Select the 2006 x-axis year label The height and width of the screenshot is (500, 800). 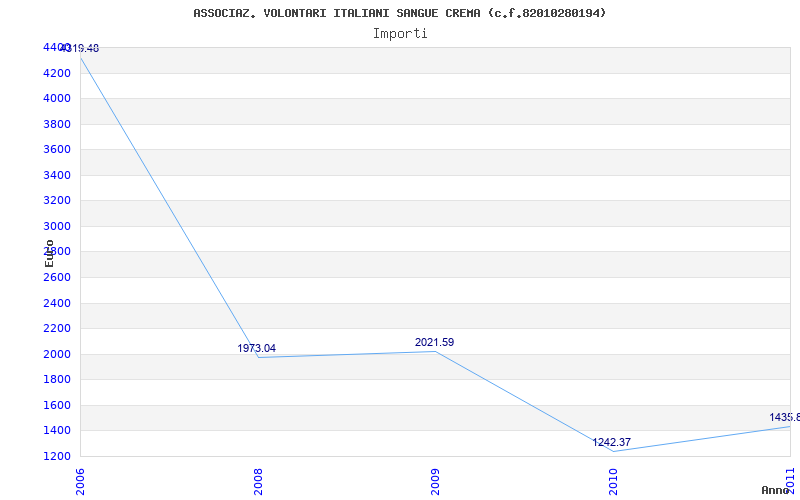tap(80, 482)
